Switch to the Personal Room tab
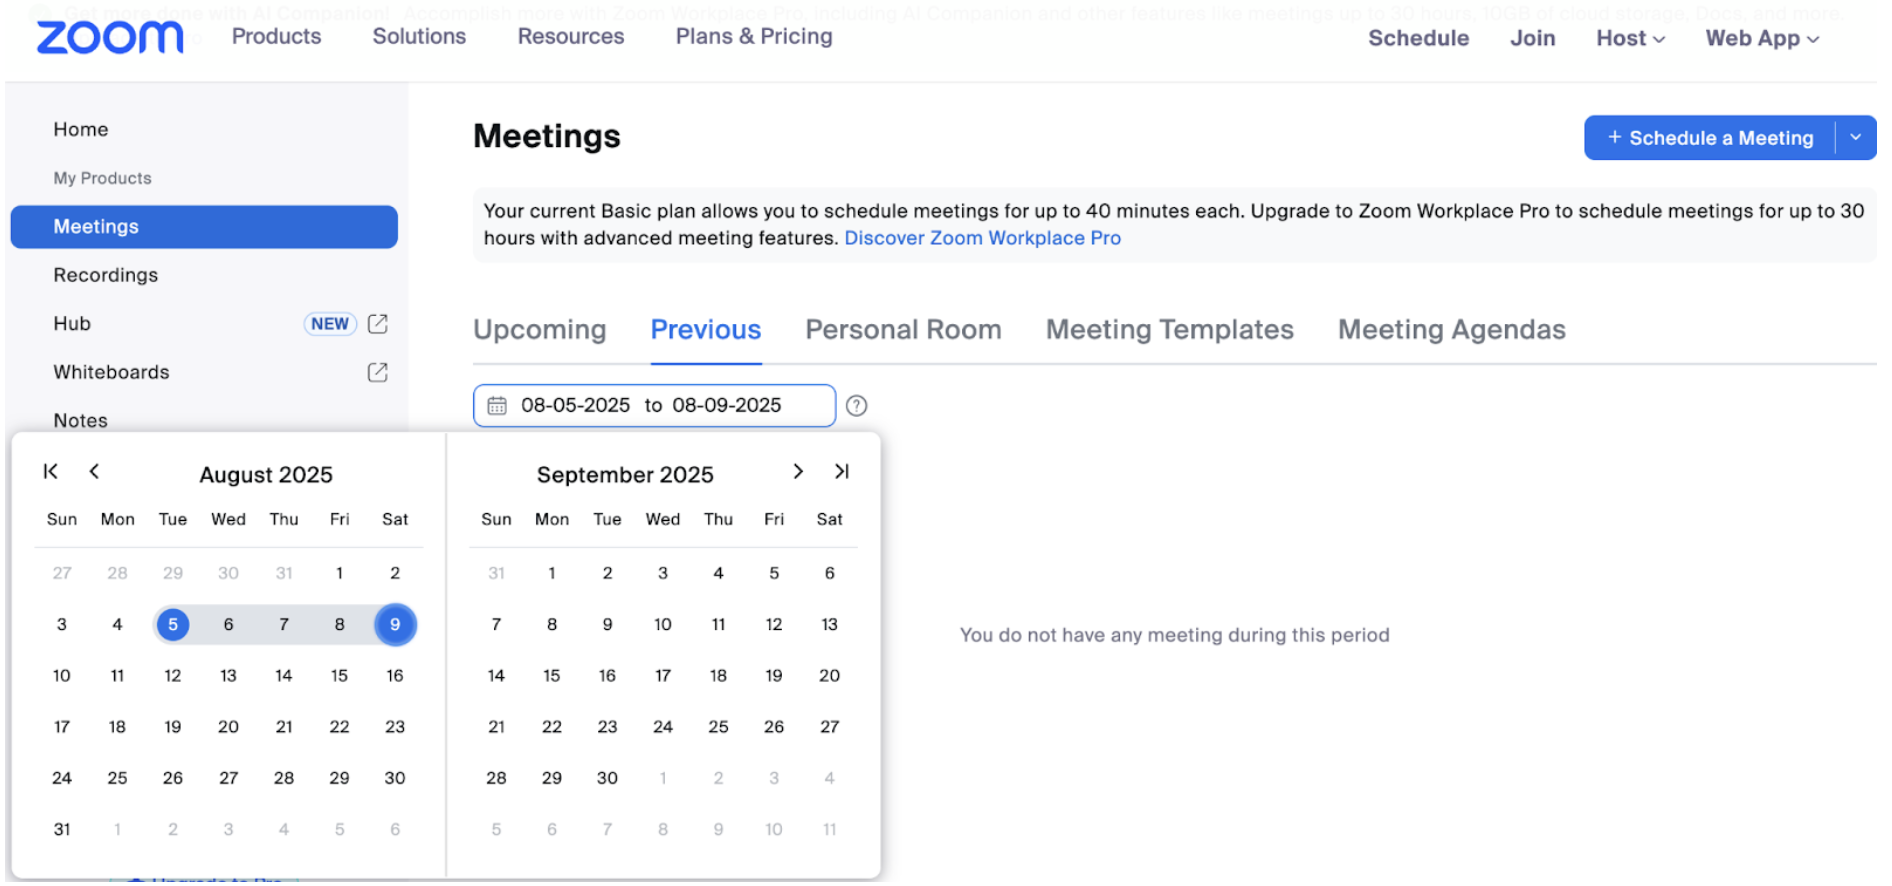The image size is (1892, 886). point(902,330)
